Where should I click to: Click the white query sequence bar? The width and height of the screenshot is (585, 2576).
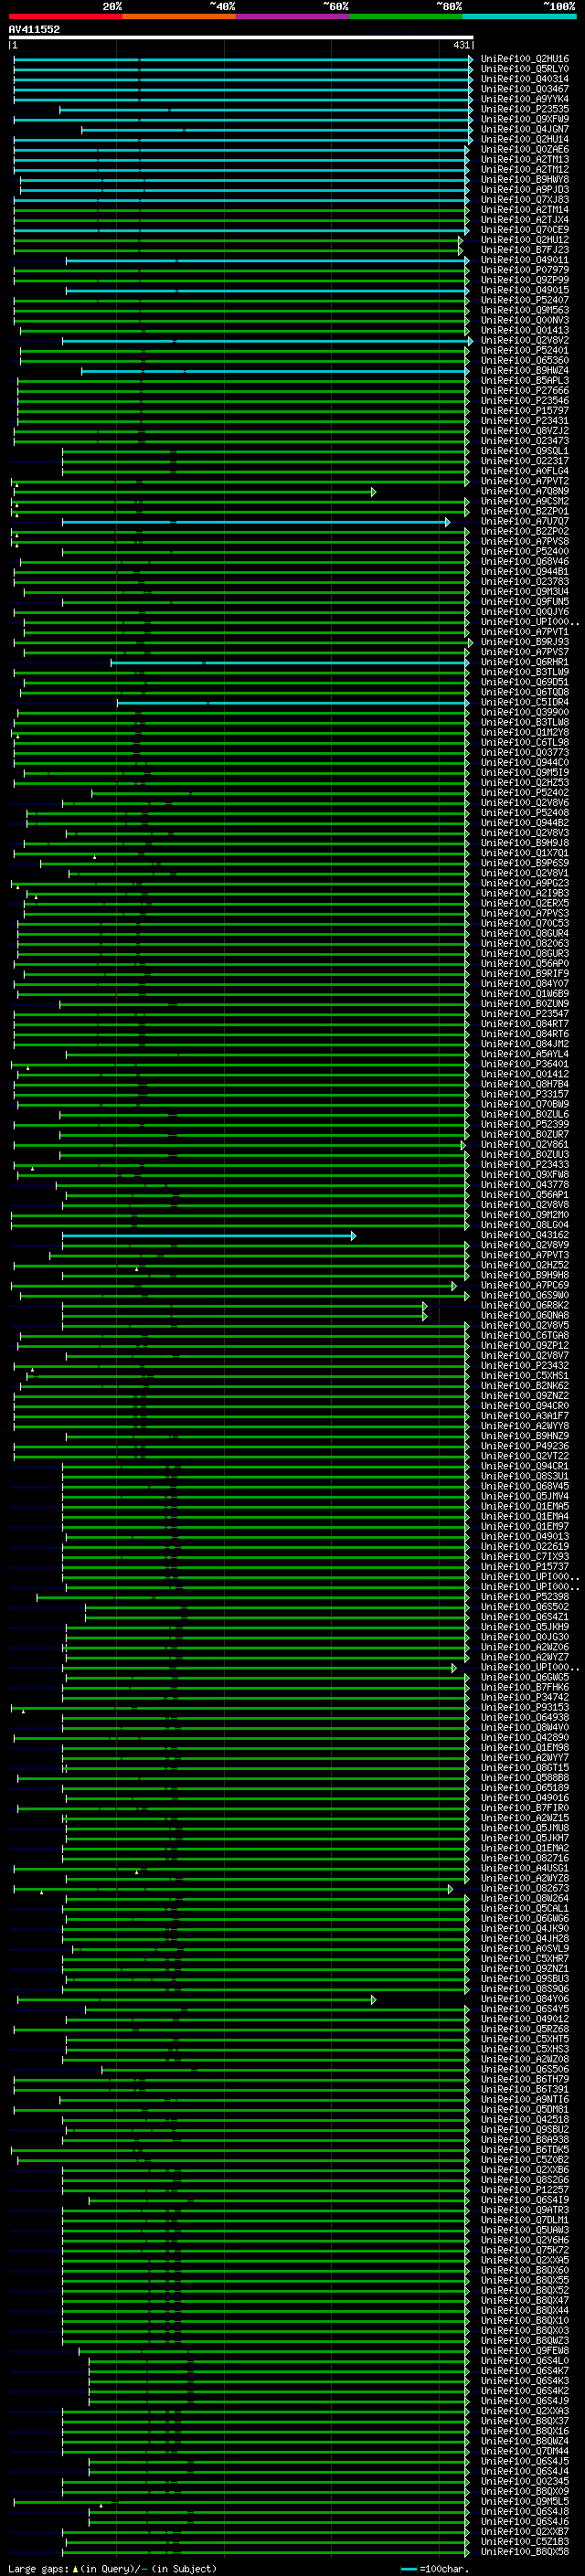click(241, 38)
